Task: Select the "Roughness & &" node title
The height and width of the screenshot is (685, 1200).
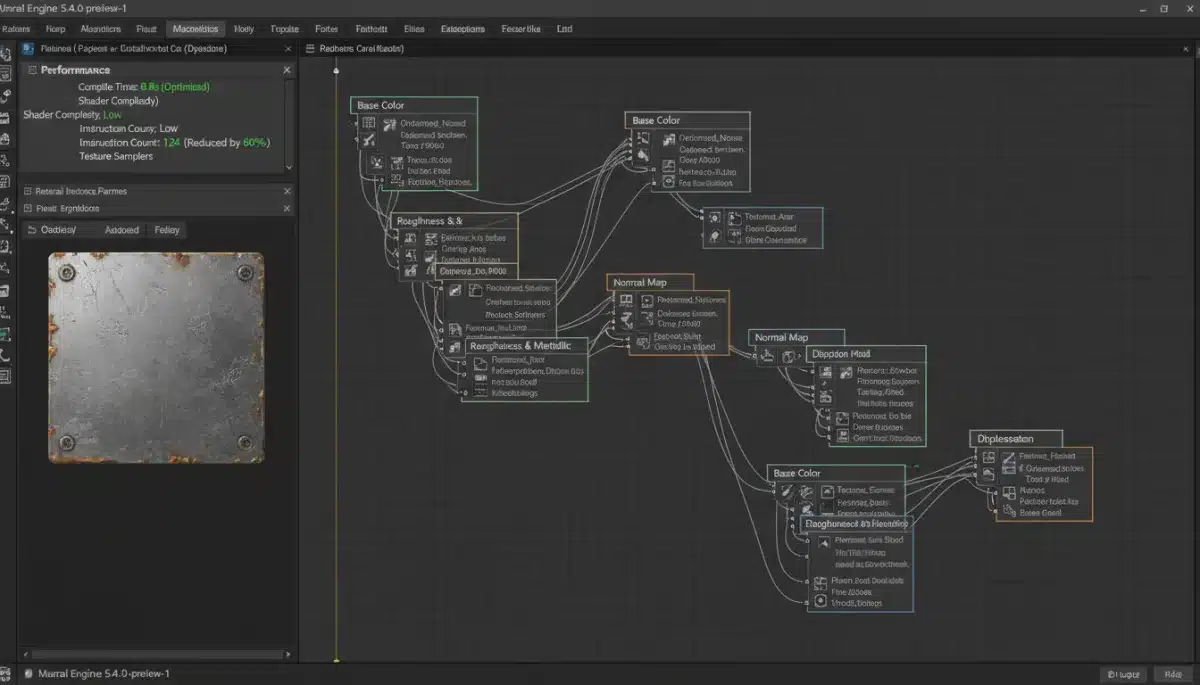Action: click(x=430, y=220)
